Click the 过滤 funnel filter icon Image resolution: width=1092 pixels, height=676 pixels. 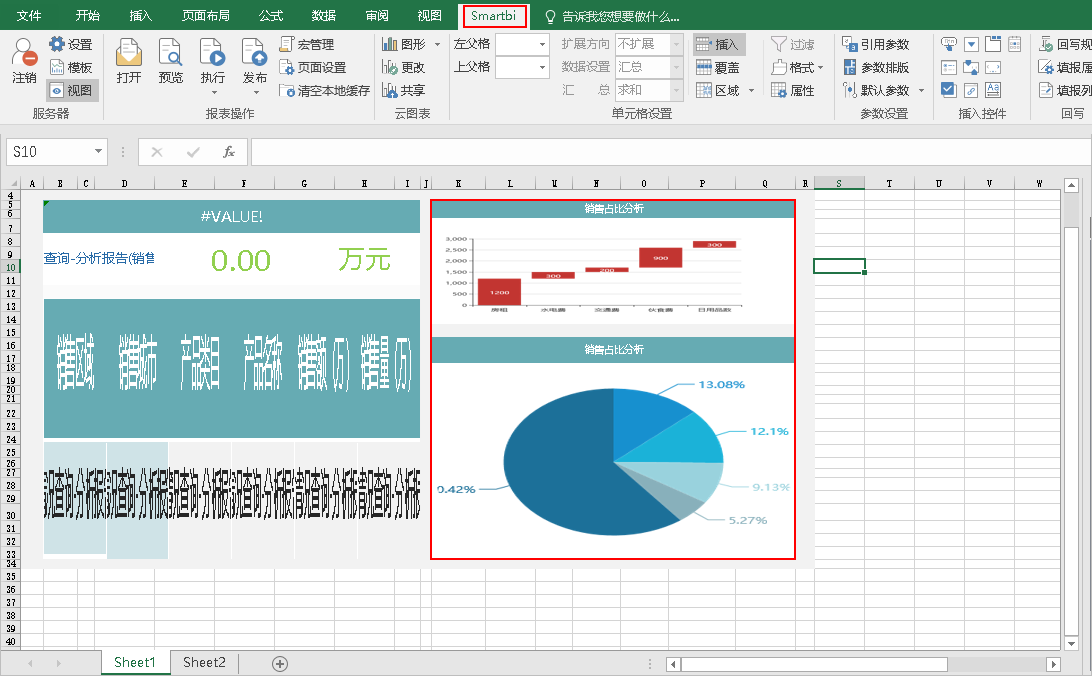click(x=779, y=45)
